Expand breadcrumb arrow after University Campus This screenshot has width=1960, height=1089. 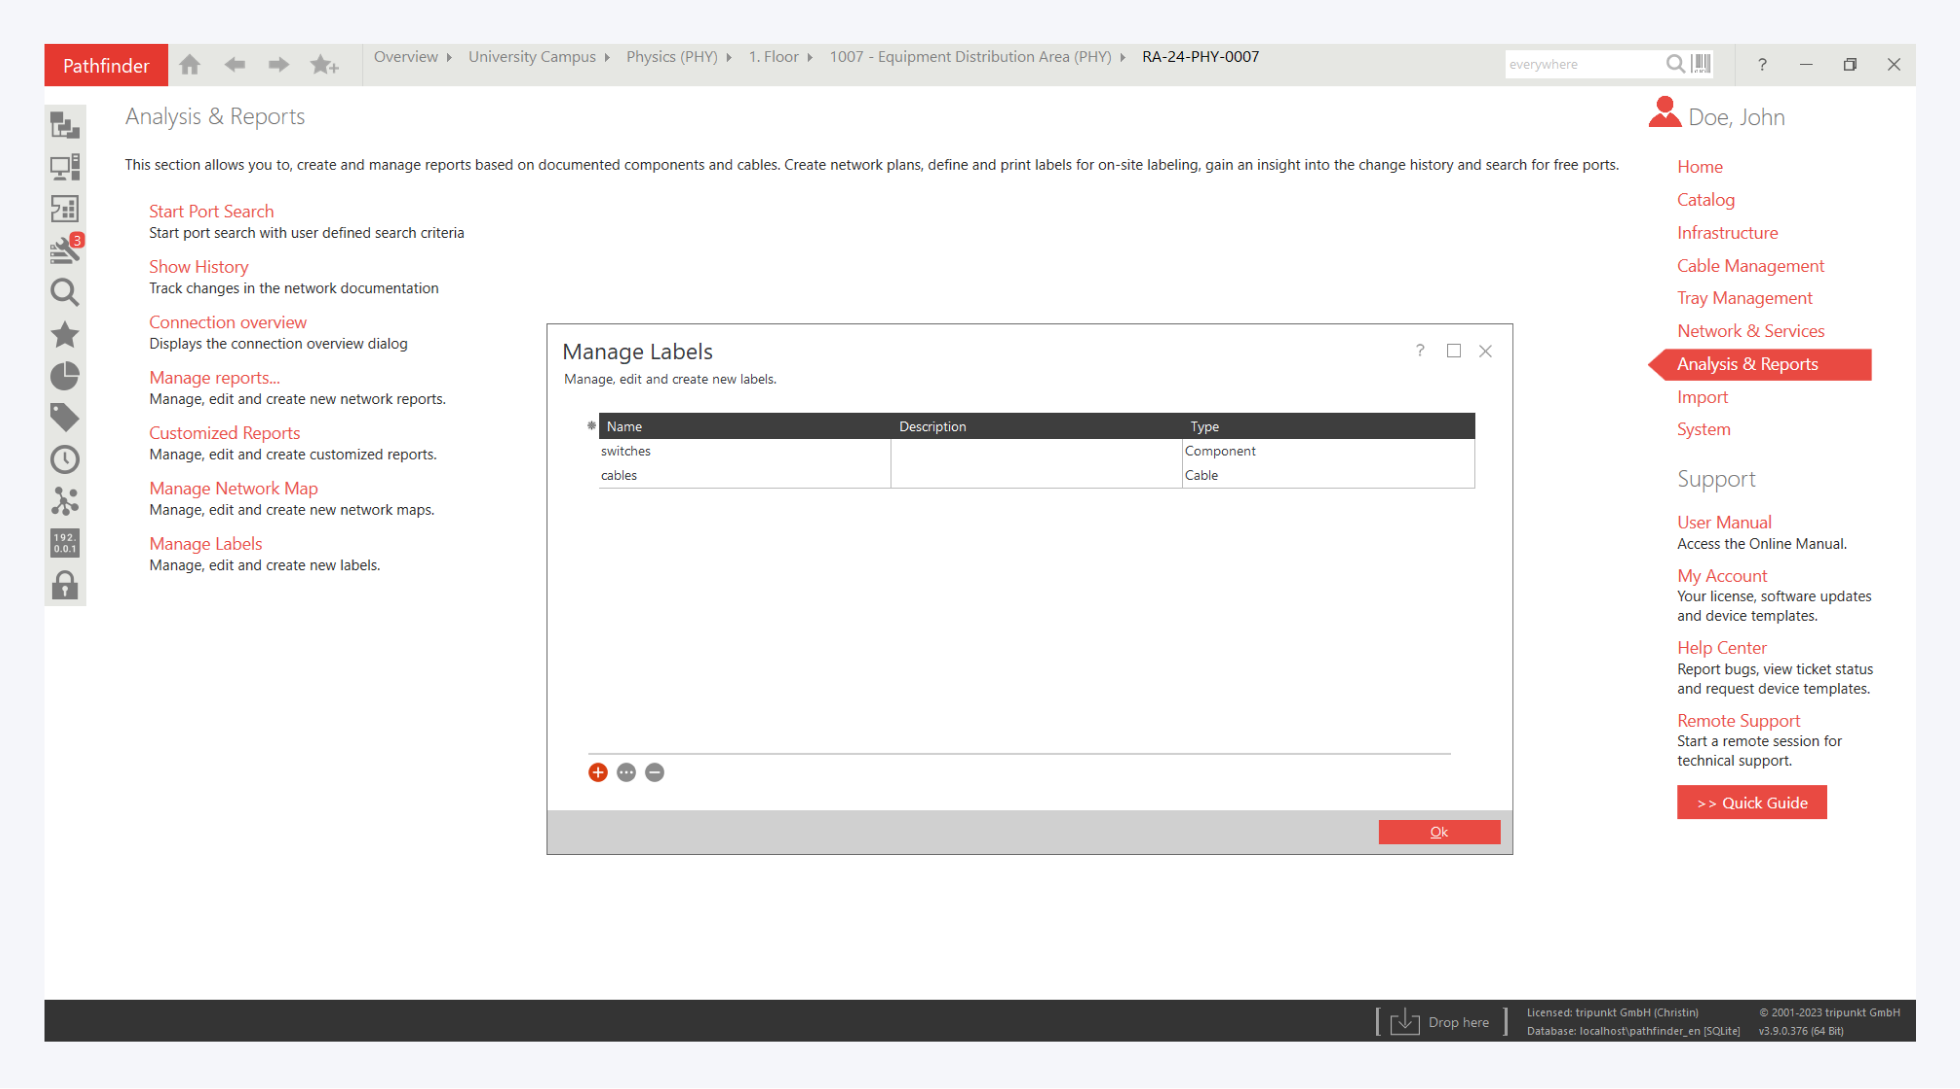[x=607, y=58]
